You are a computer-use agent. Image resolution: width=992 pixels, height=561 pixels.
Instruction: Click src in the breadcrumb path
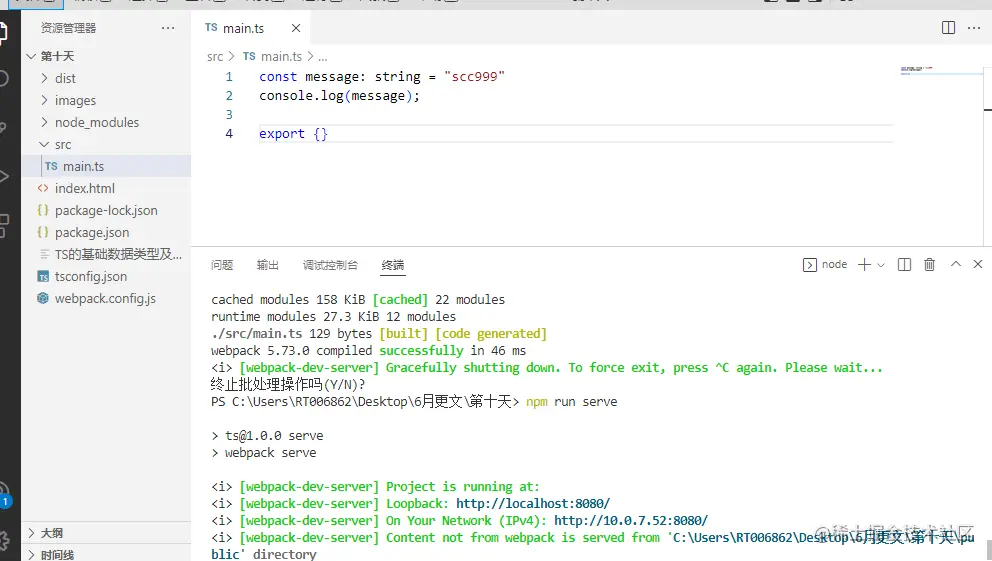pos(214,57)
